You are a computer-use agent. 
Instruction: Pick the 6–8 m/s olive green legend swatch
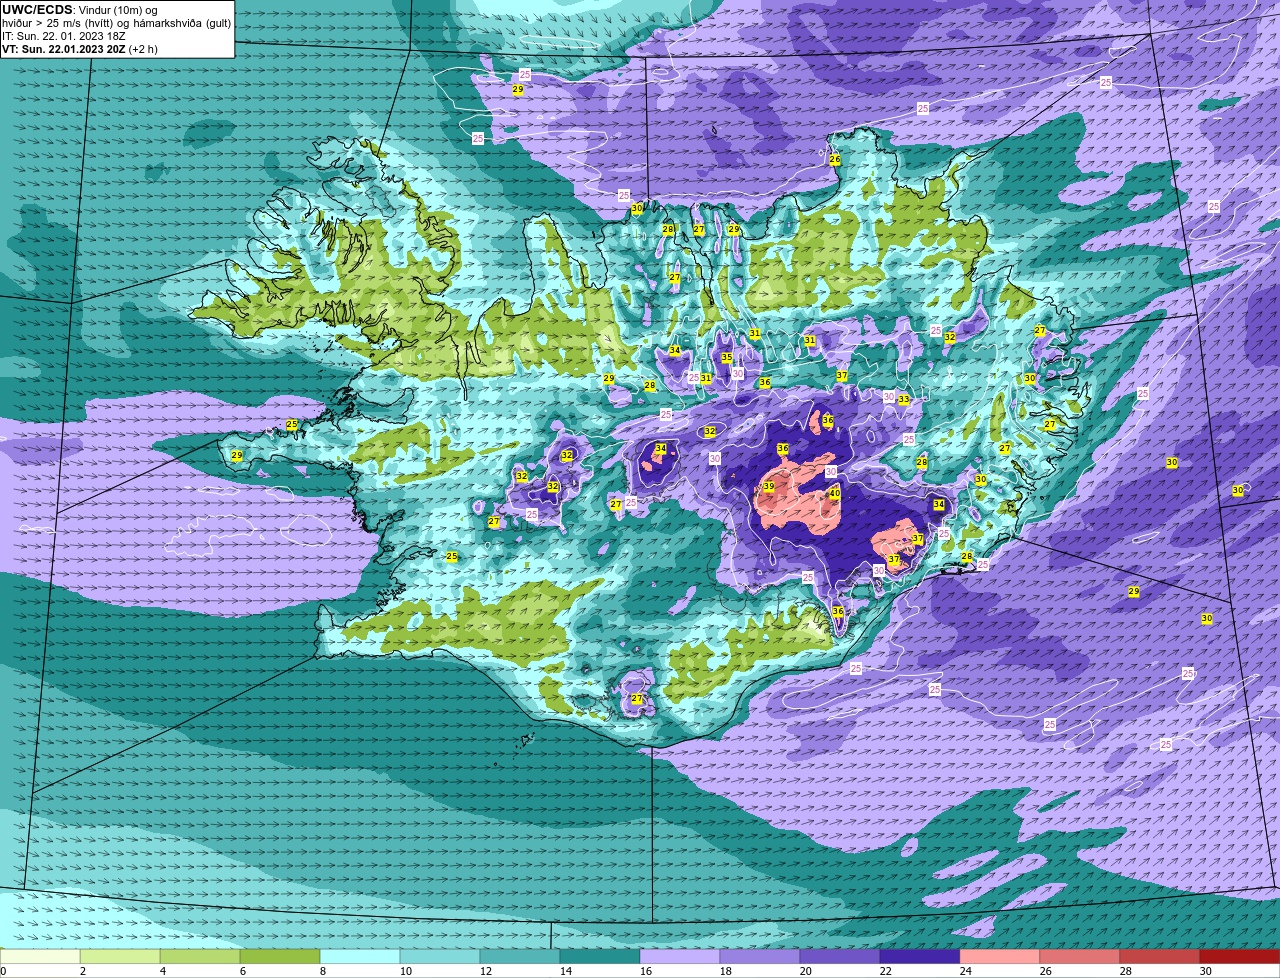pos(280,957)
